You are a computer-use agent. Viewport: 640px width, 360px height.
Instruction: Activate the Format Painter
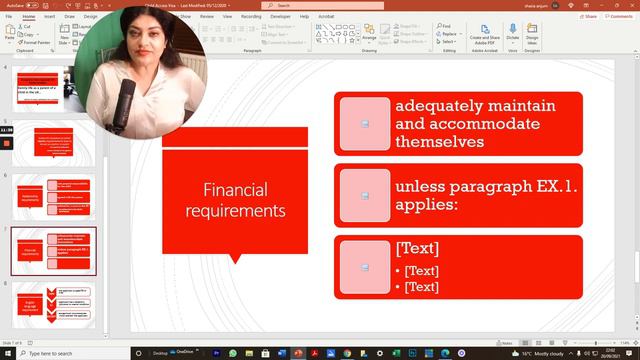pos(34,42)
